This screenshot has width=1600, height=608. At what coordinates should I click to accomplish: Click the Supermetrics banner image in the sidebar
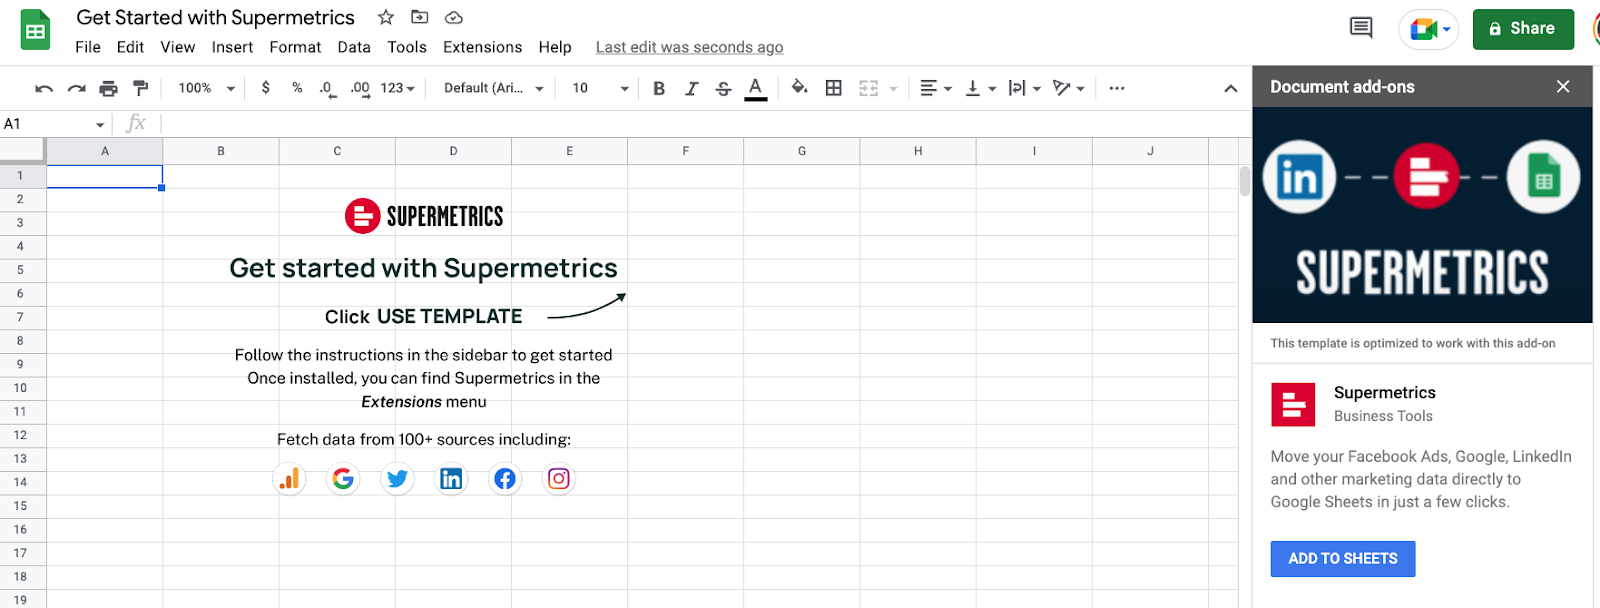[x=1422, y=215]
